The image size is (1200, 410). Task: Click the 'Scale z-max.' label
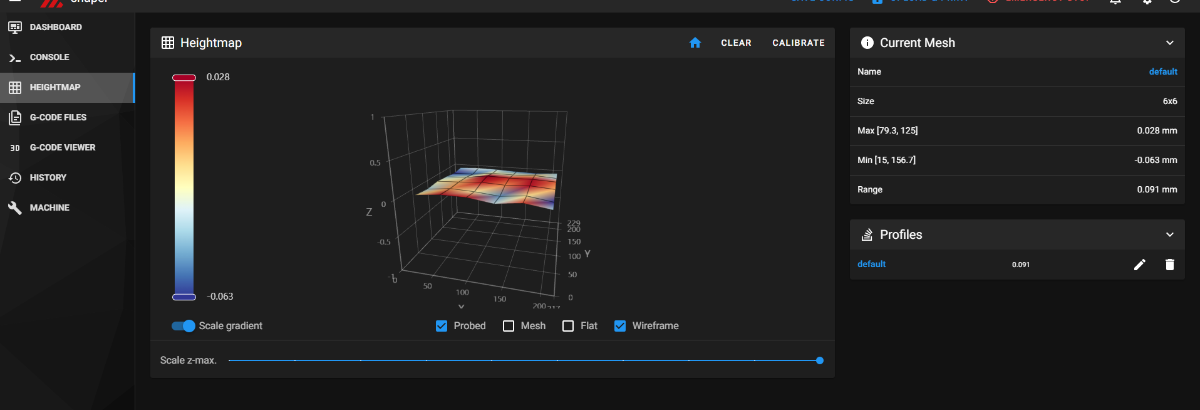coord(189,360)
